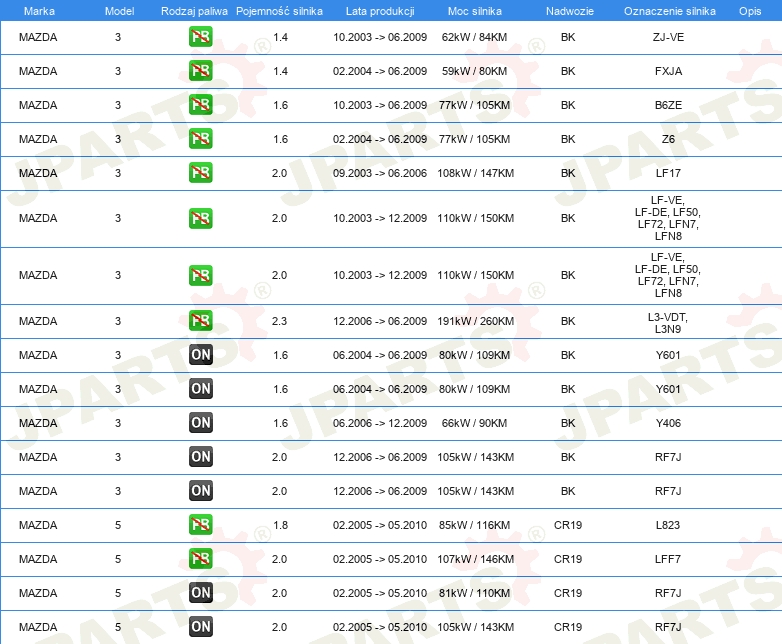Click power value 59kW / 80KM
This screenshot has height=644, width=782.
pos(474,71)
